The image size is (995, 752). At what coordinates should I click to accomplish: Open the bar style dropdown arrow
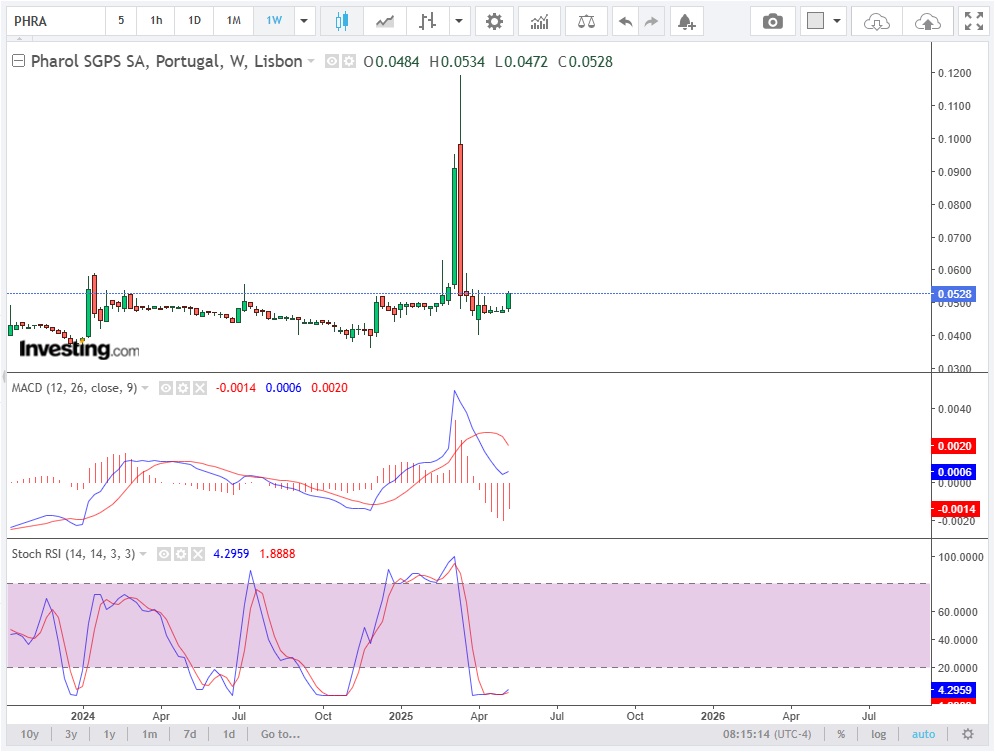pyautogui.click(x=458, y=21)
